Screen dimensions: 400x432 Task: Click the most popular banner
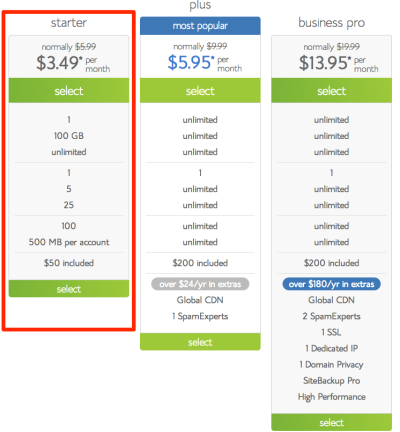tap(200, 26)
